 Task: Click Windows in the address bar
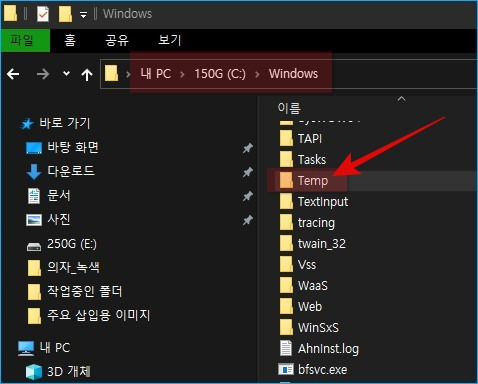tap(293, 74)
